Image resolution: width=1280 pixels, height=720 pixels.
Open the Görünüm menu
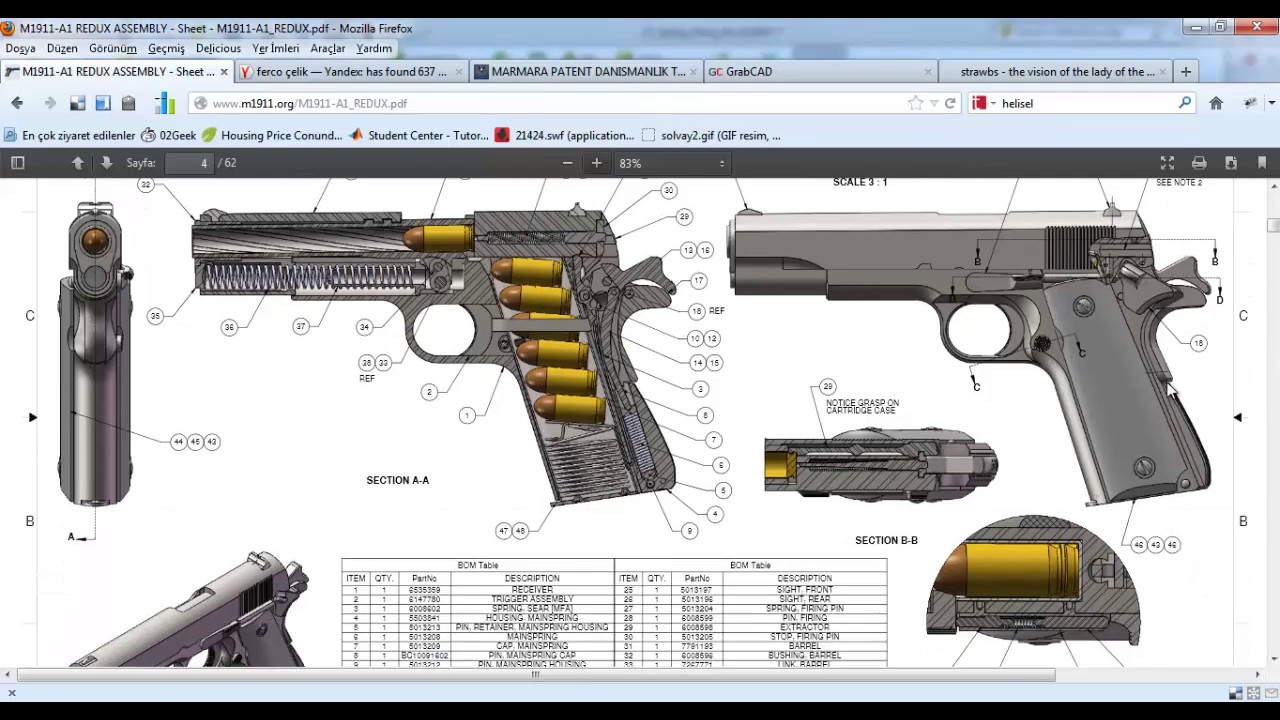112,48
